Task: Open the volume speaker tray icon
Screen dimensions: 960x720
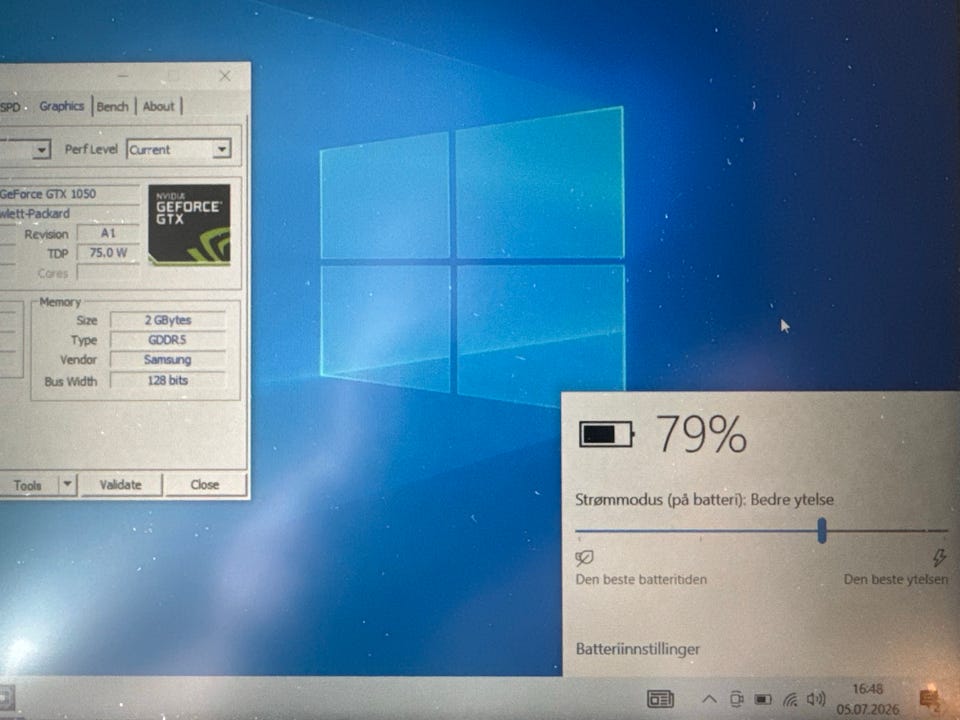Action: (816, 698)
